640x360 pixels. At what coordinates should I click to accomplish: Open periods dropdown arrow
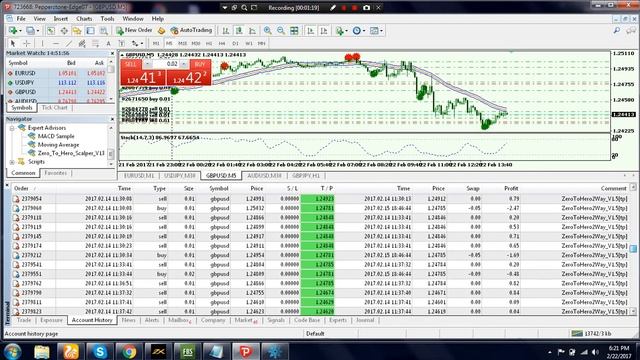(364, 31)
